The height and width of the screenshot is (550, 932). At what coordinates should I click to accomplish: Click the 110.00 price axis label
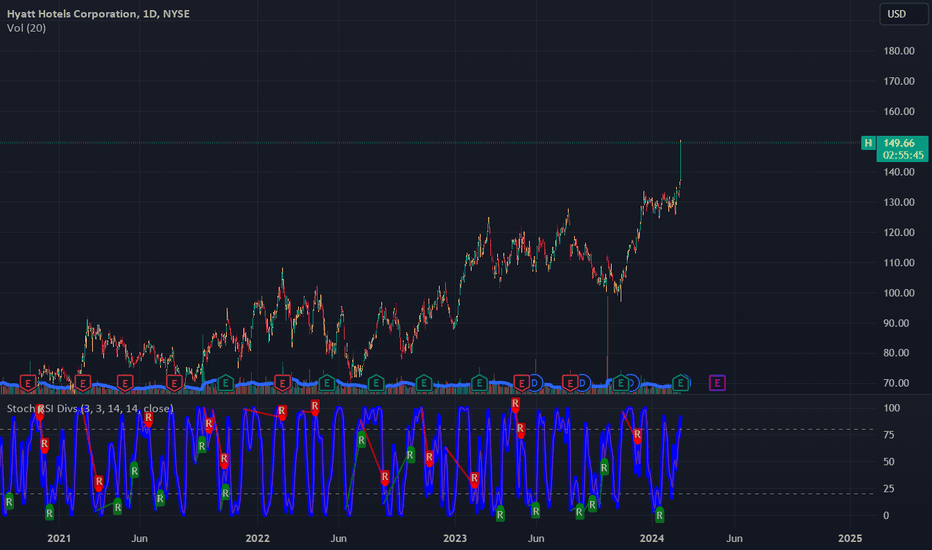pyautogui.click(x=899, y=263)
